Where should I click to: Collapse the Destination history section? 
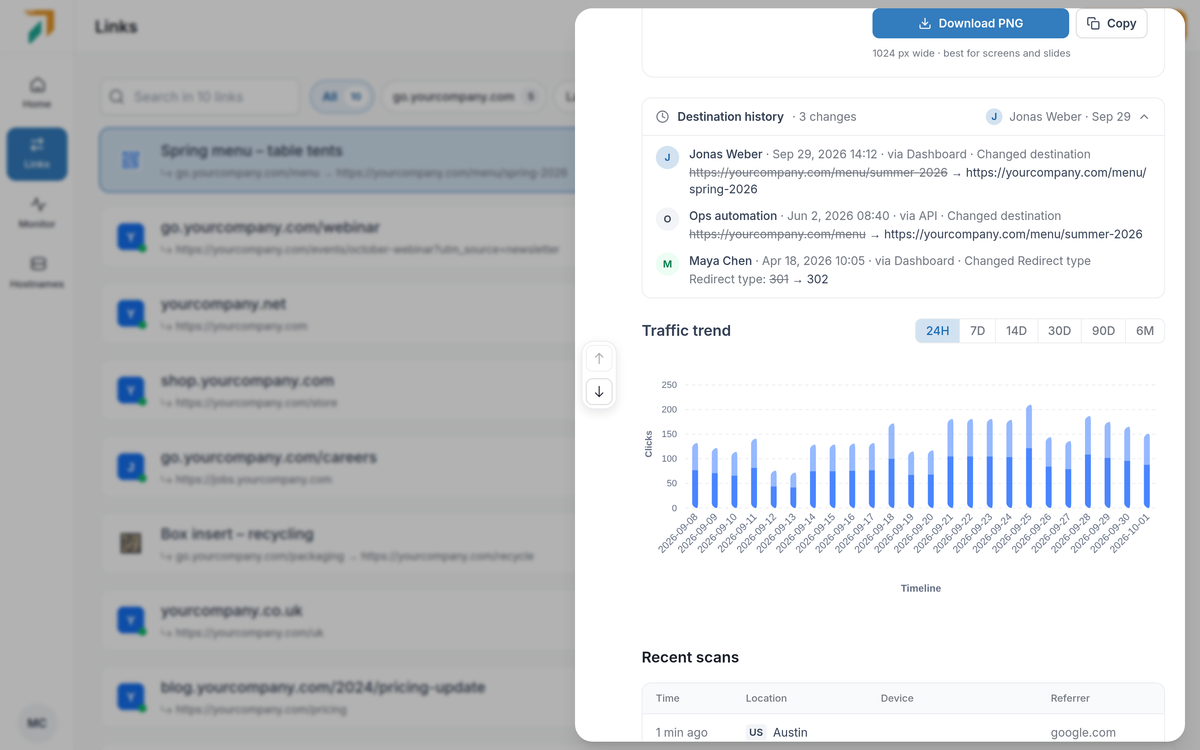1144,117
